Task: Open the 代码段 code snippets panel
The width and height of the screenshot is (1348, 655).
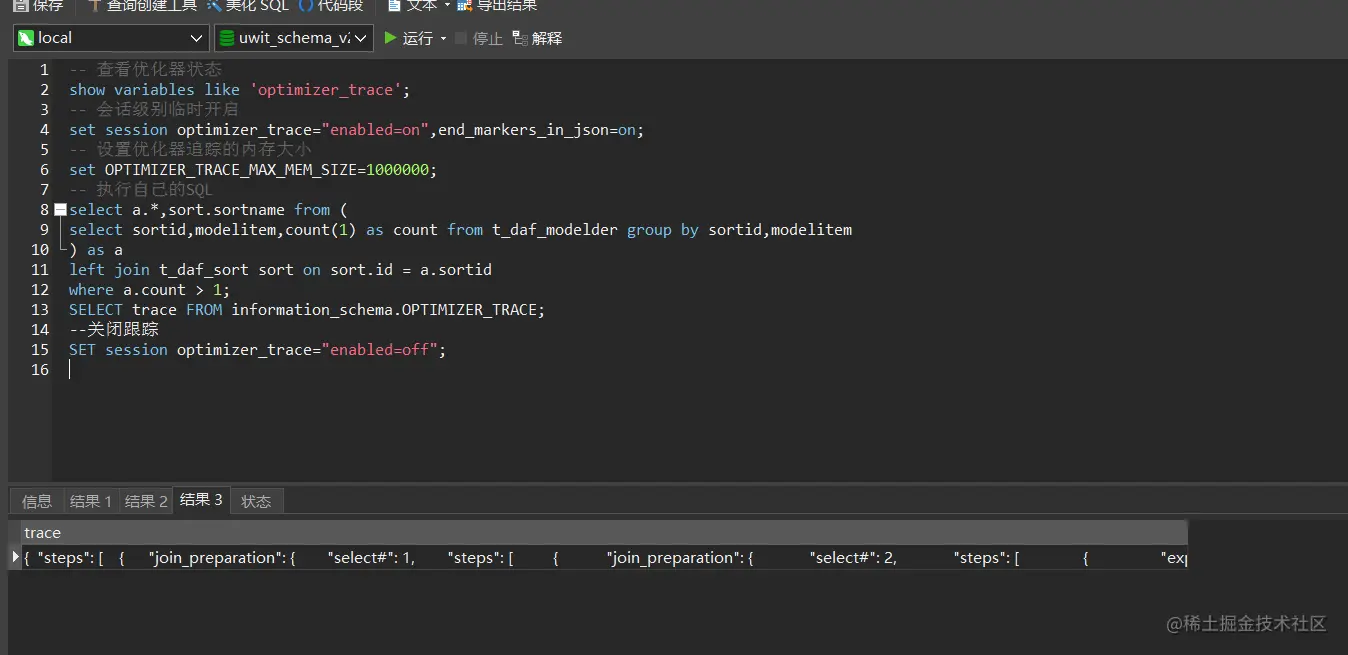Action: (x=332, y=6)
